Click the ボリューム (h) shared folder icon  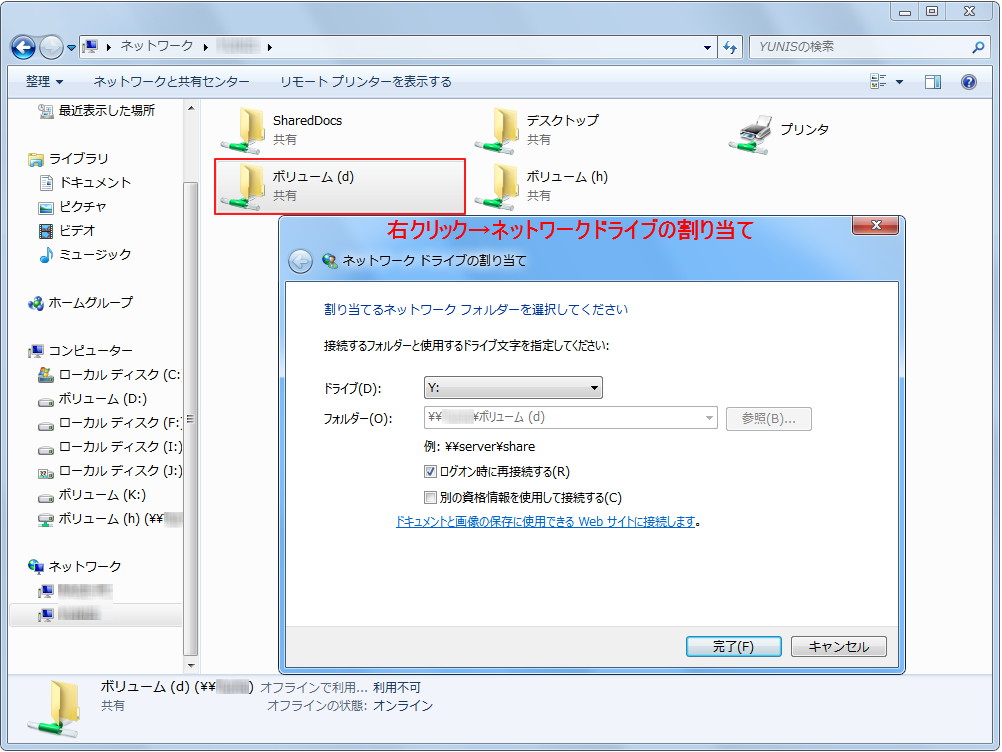tap(496, 186)
